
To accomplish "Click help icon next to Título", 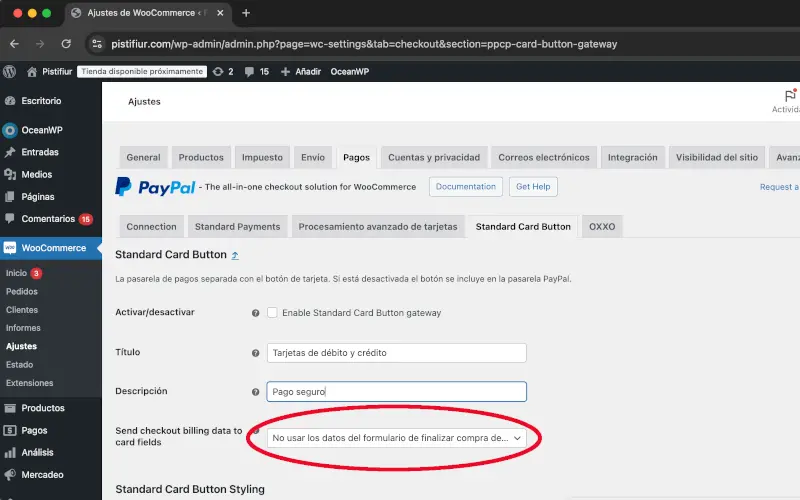I will pos(256,353).
